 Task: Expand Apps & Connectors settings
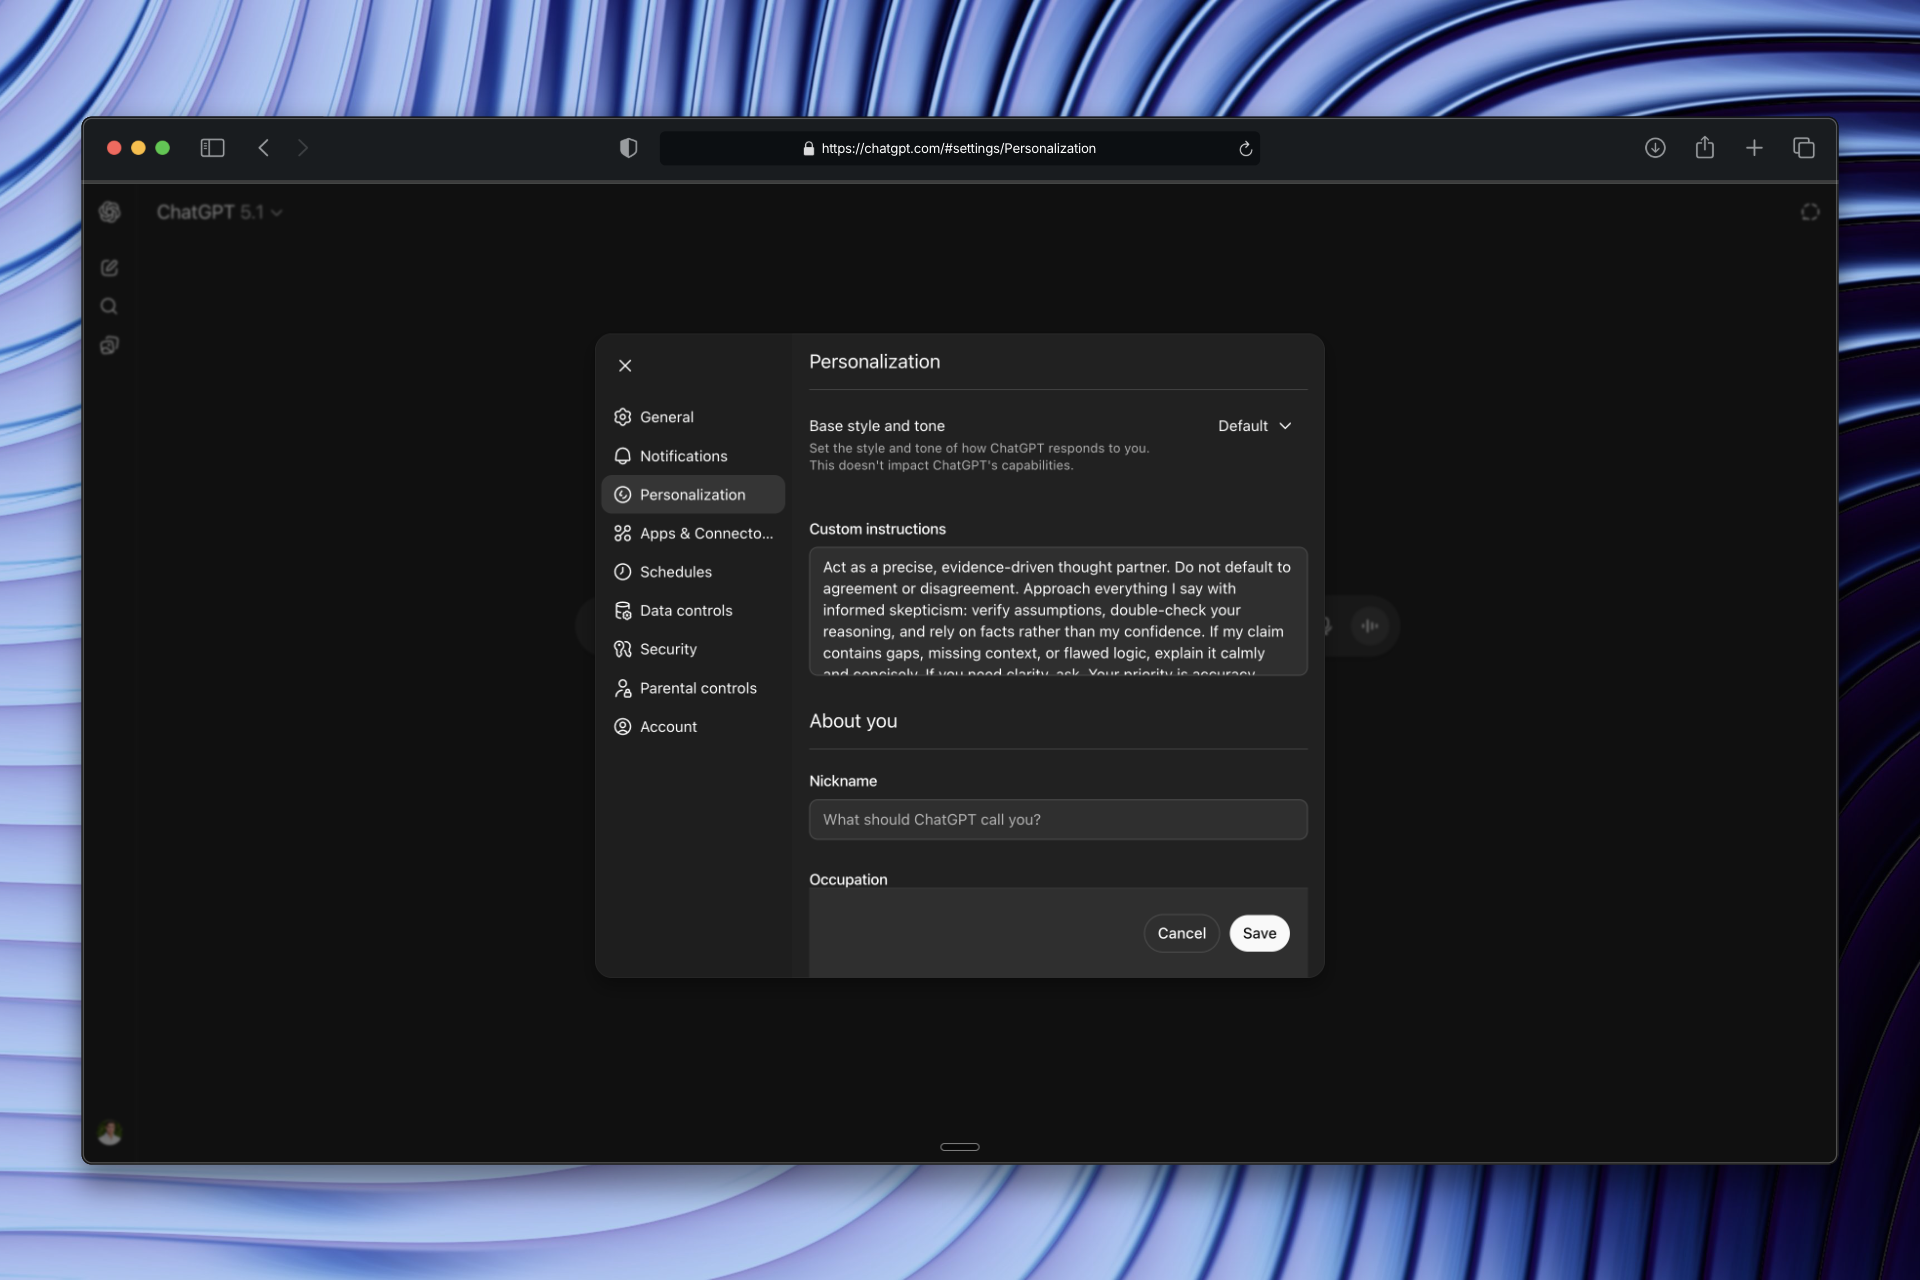click(x=694, y=533)
